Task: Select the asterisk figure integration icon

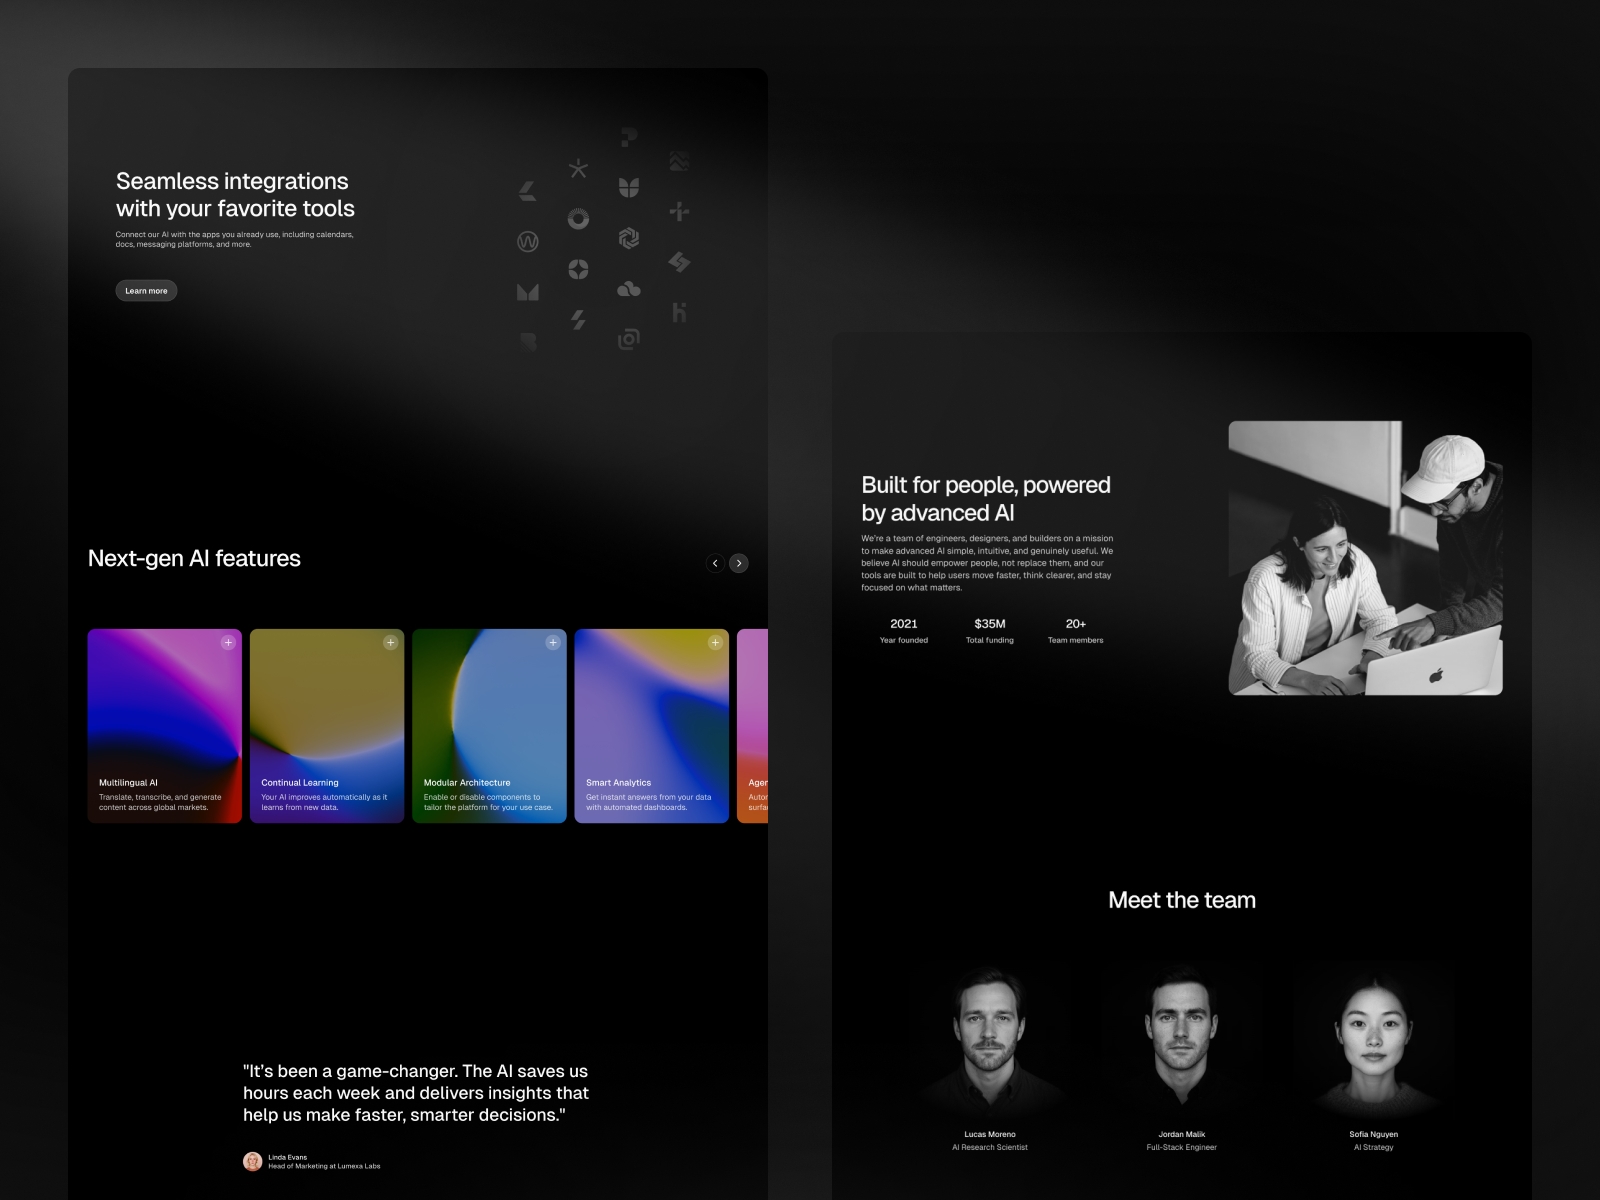Action: tap(579, 168)
